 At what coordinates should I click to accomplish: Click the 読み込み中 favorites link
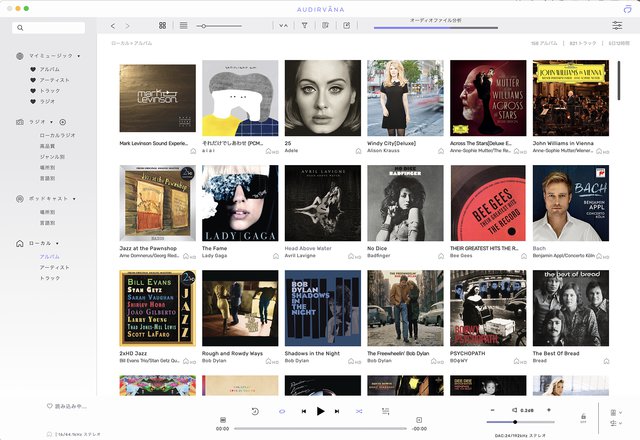coord(68,406)
